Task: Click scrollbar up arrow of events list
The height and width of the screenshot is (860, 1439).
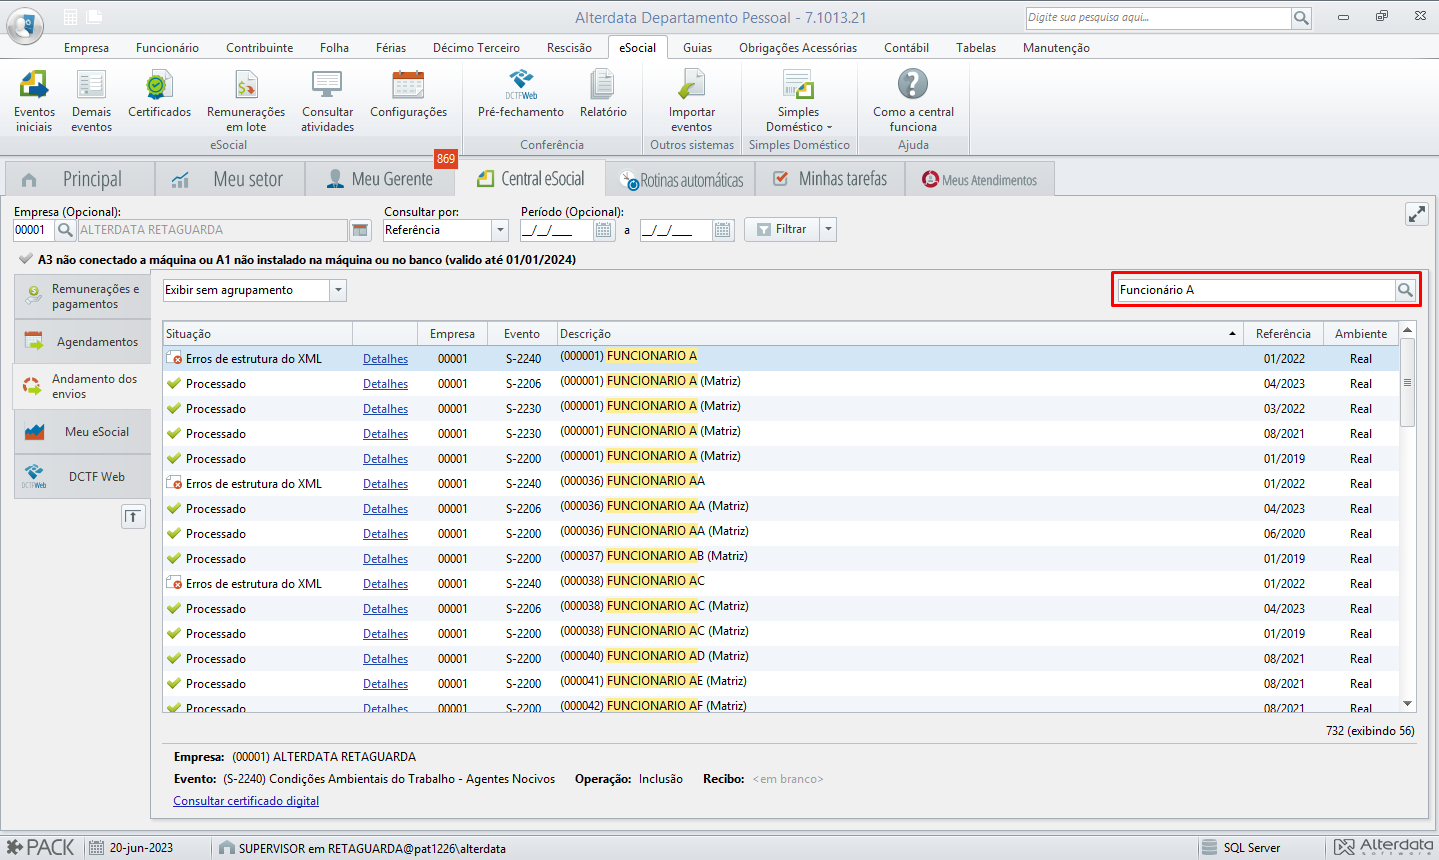Action: coord(1408,330)
